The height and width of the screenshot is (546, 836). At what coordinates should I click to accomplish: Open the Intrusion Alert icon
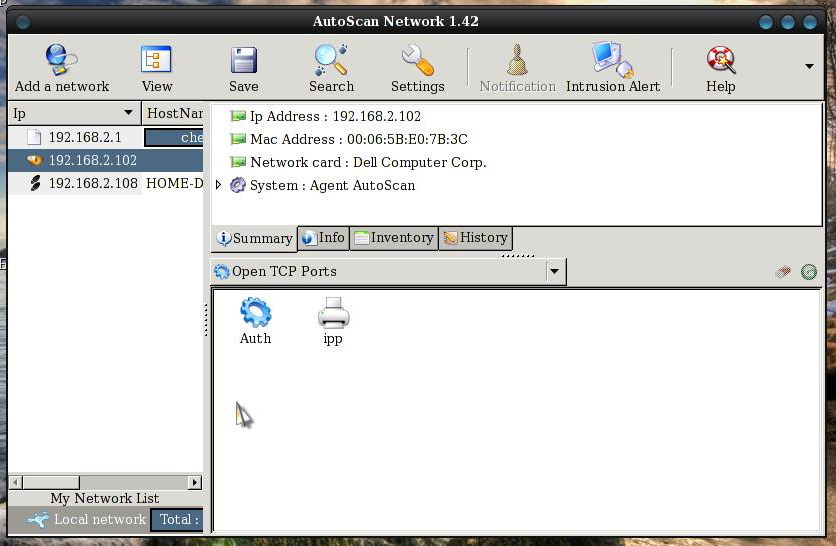612,60
